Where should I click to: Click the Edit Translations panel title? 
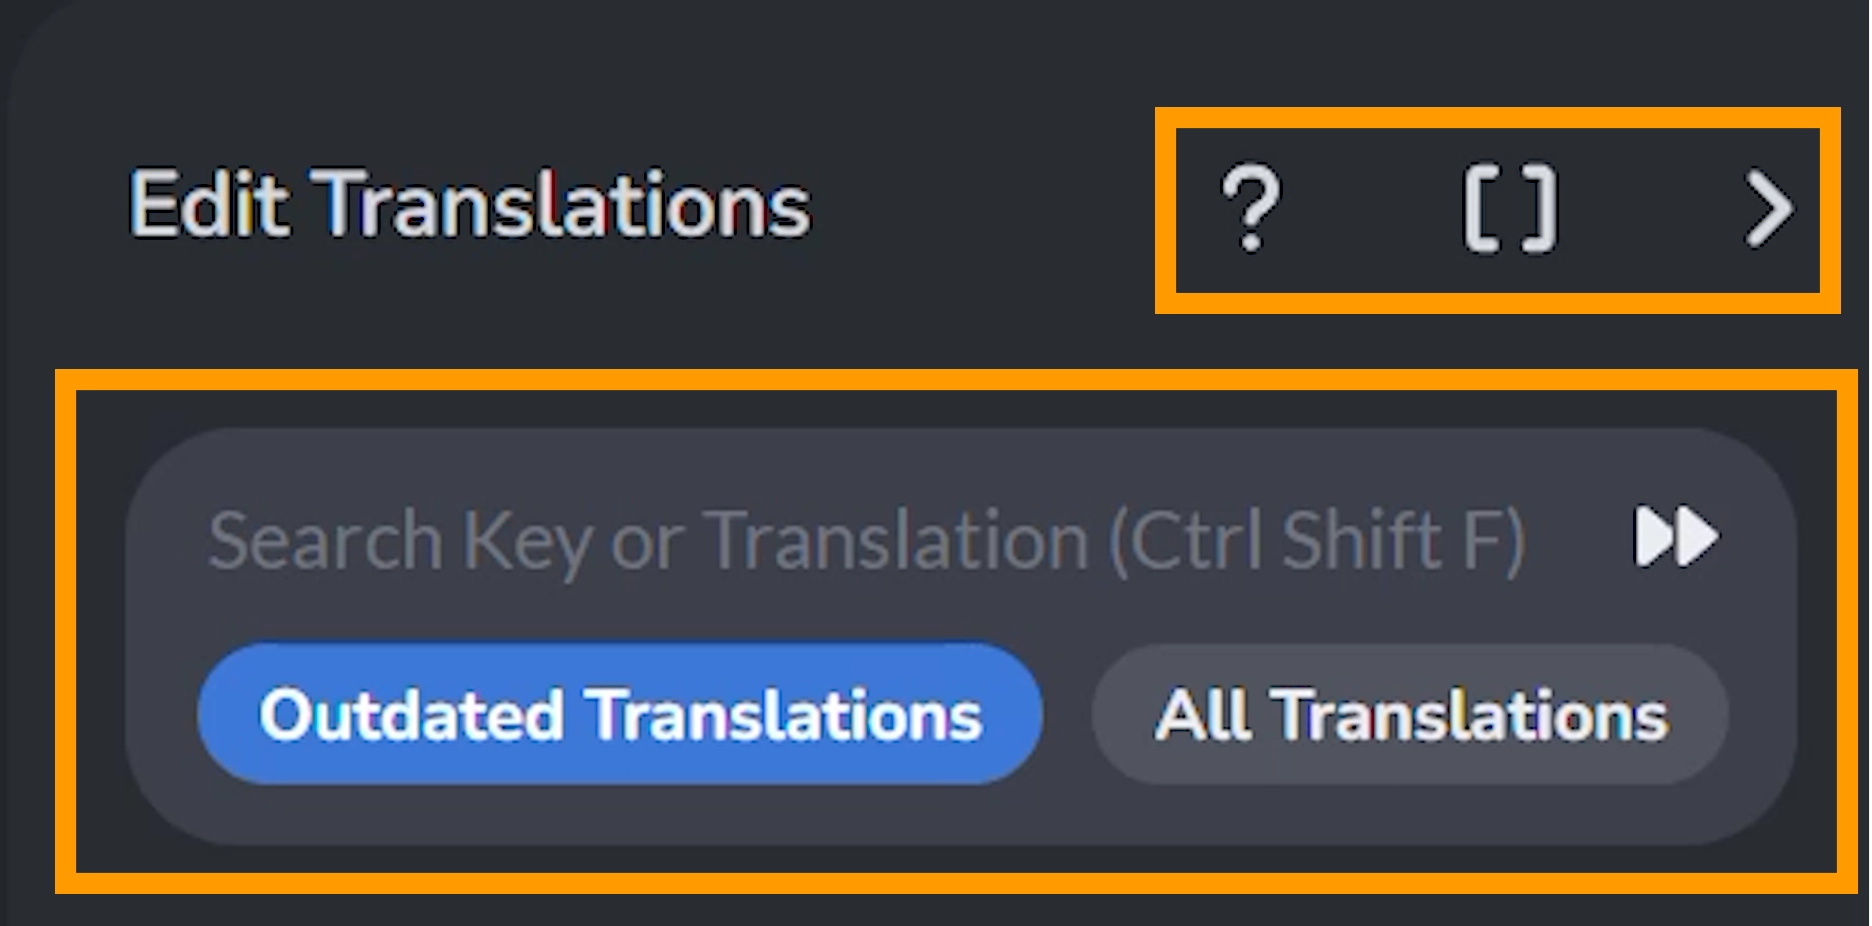(x=470, y=206)
